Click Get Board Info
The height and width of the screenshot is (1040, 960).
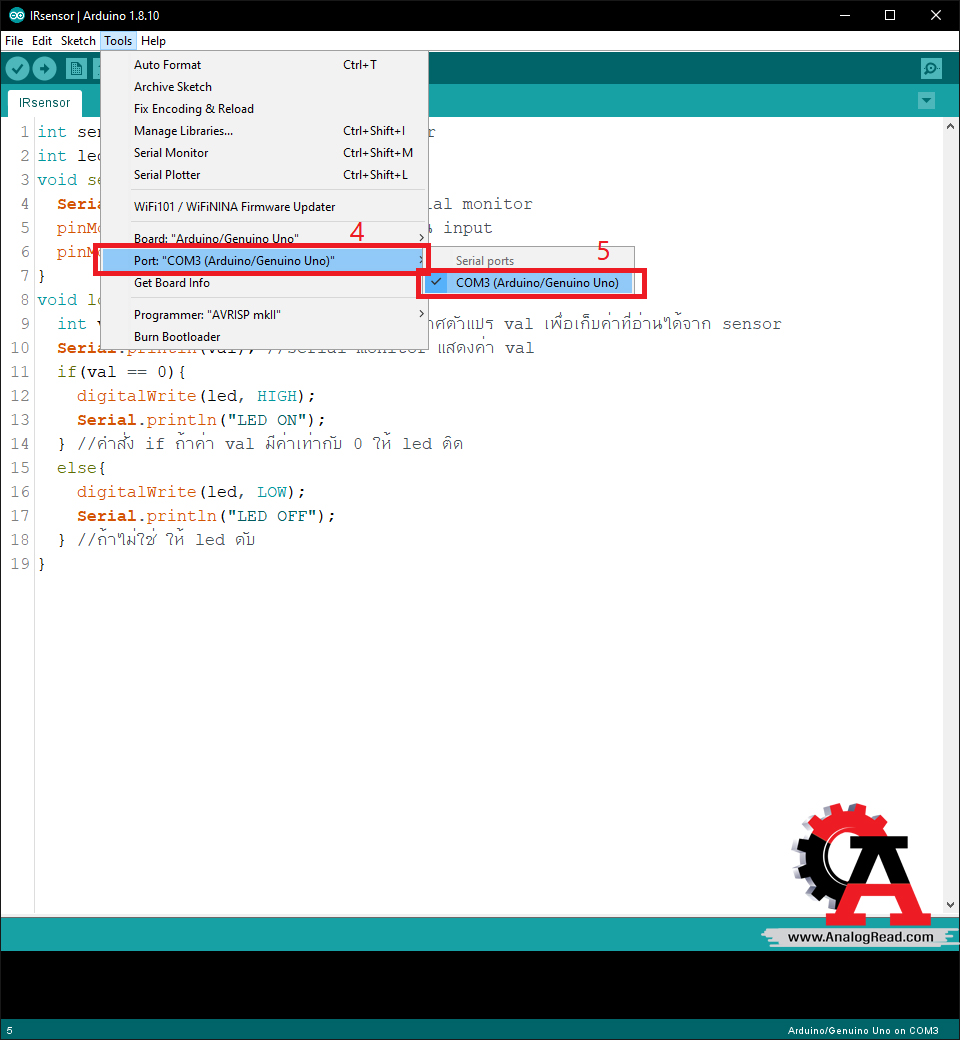coord(264,283)
